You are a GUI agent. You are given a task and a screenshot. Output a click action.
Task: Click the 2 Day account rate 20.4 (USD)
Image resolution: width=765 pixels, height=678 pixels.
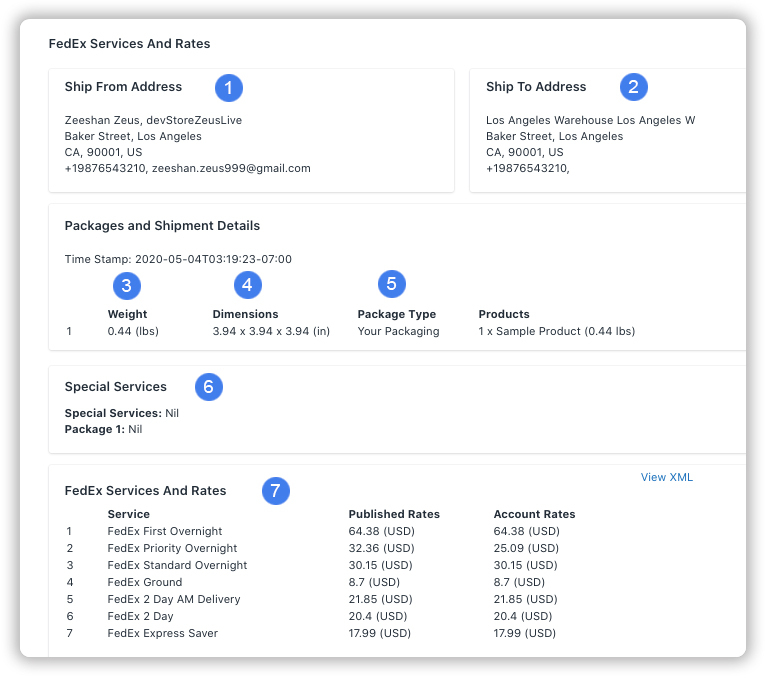(x=523, y=616)
